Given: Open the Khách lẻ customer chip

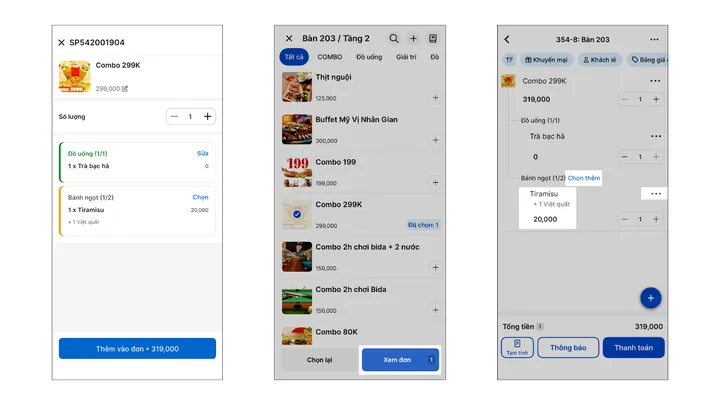Looking at the screenshot, I should [x=600, y=60].
